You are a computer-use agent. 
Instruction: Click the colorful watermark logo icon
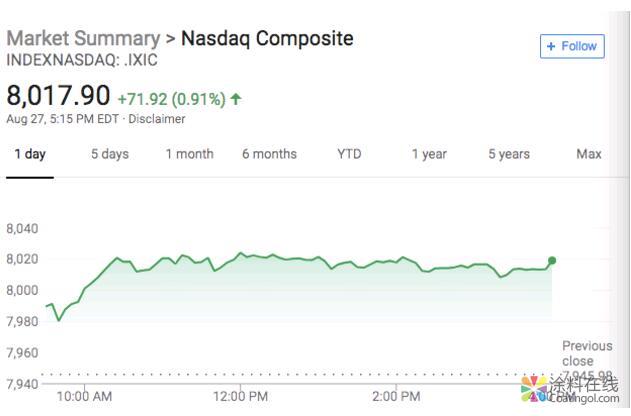(x=535, y=389)
